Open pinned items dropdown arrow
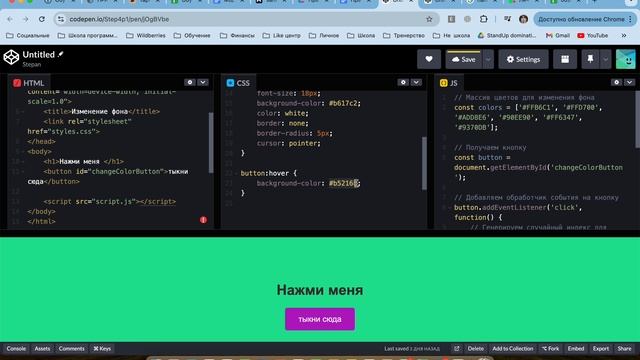The width and height of the screenshot is (640, 360). coord(606,60)
